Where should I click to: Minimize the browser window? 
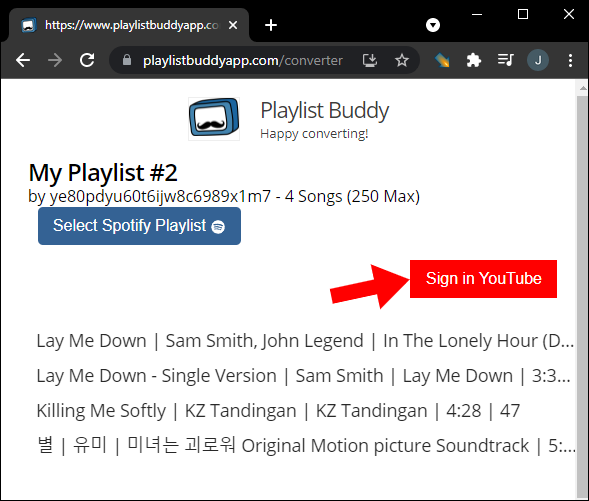click(x=477, y=14)
